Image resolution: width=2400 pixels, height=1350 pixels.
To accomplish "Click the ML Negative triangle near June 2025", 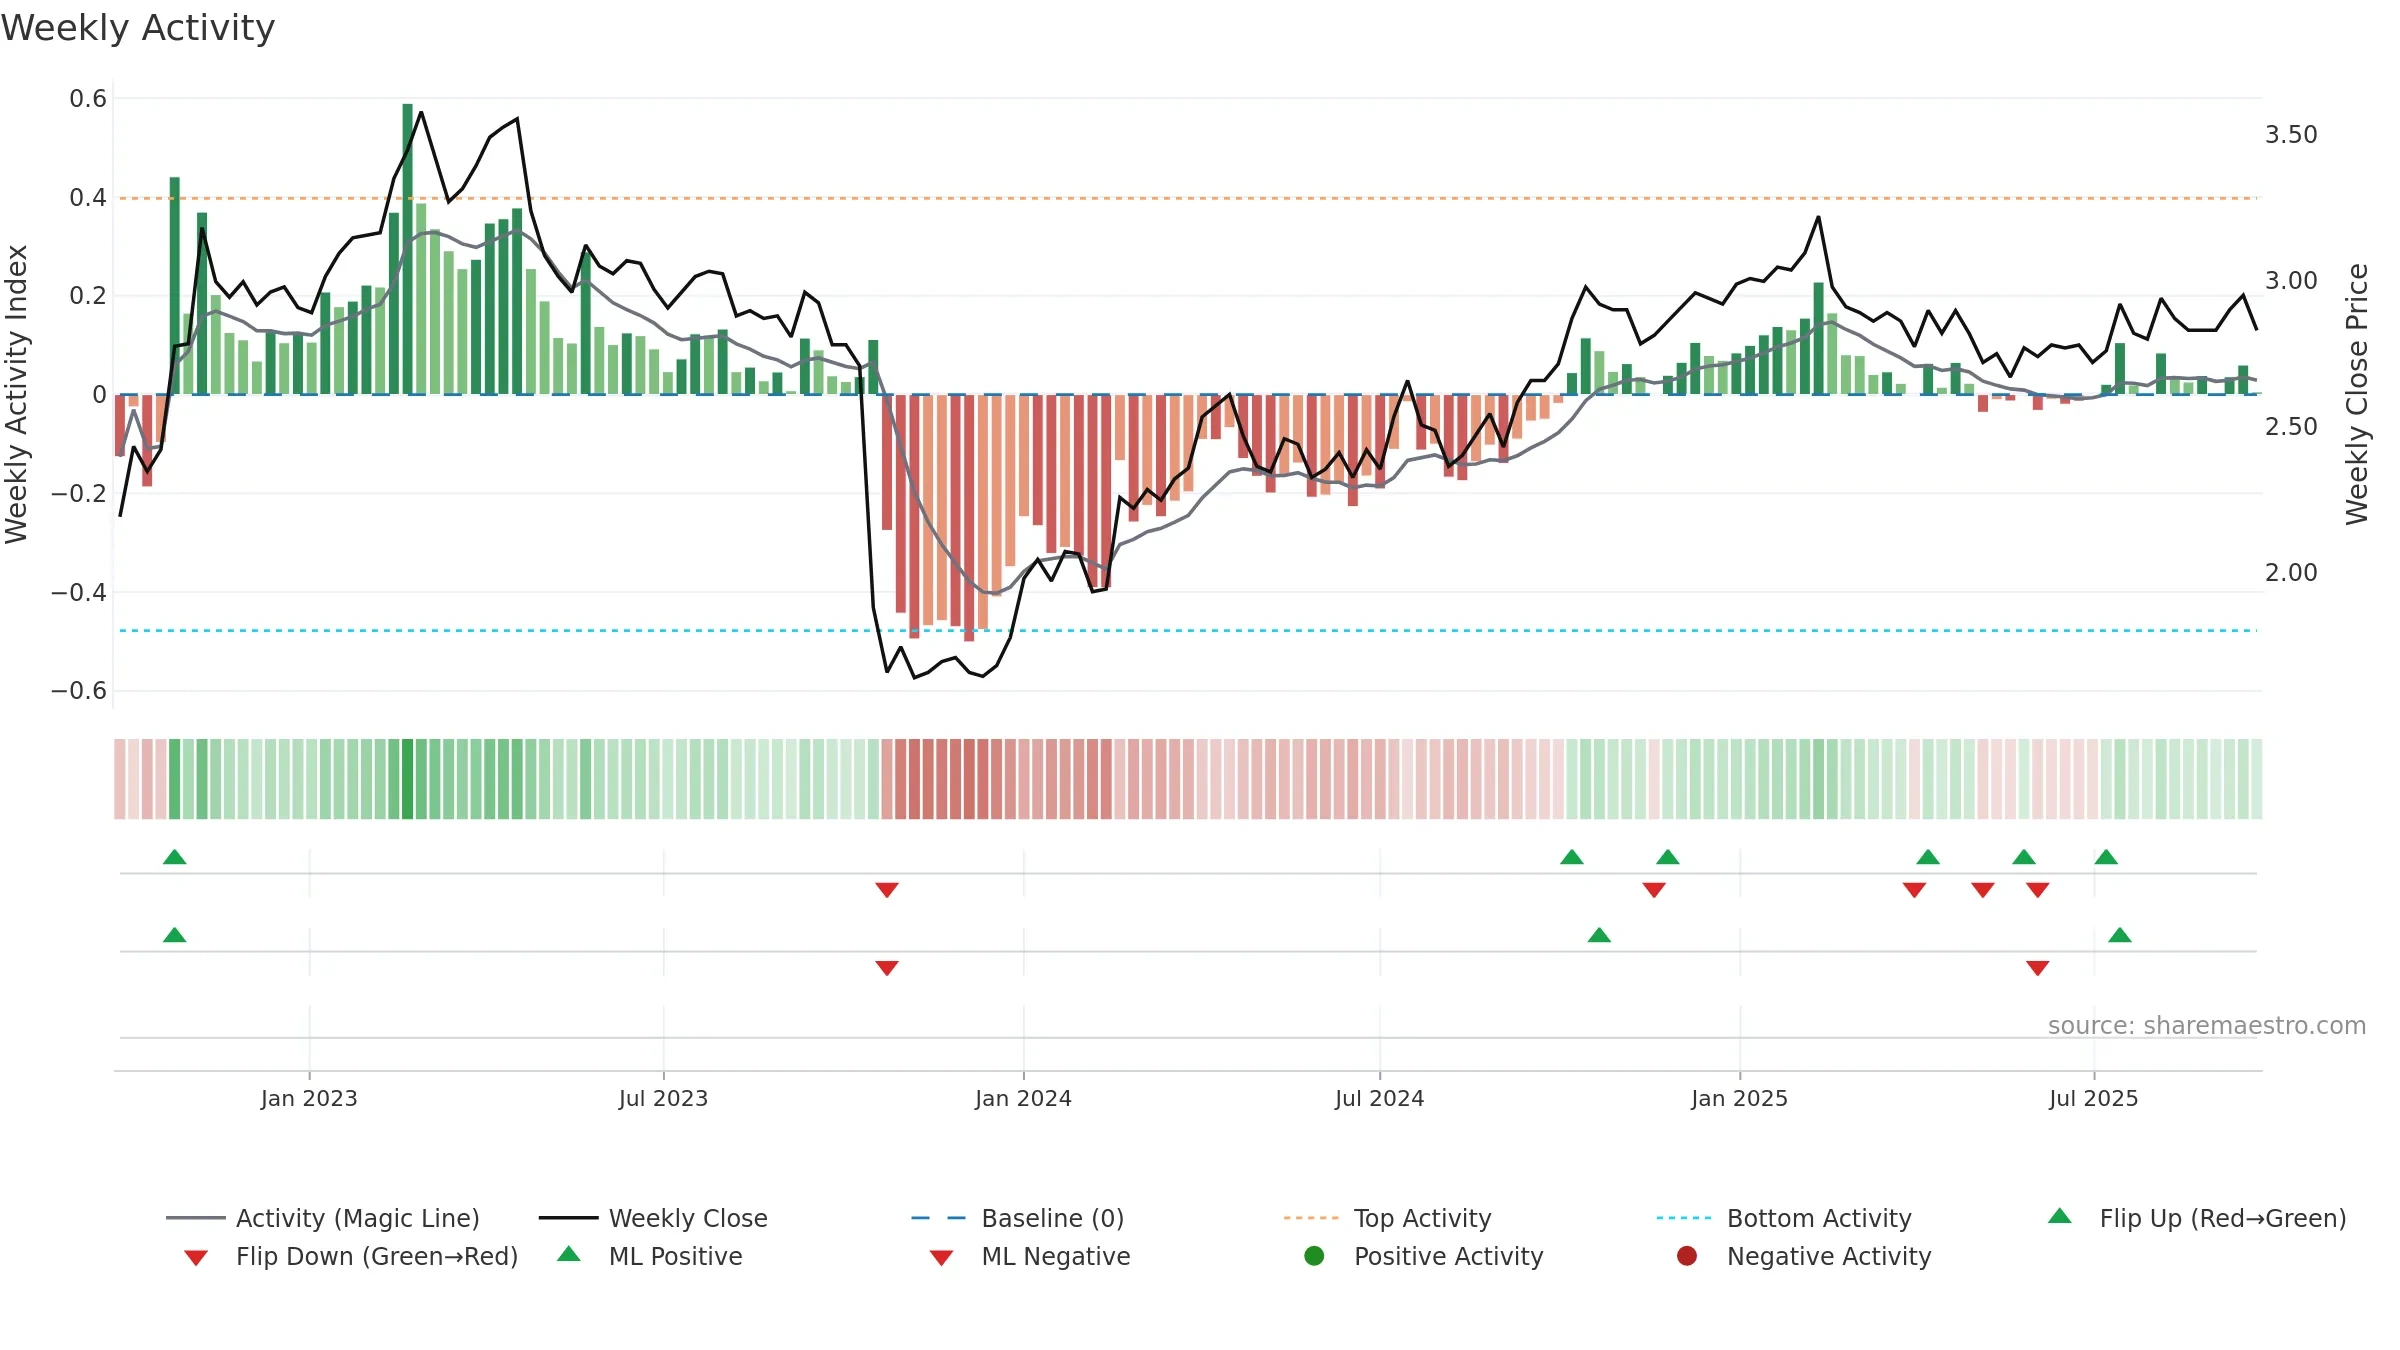I will pyautogui.click(x=2038, y=968).
